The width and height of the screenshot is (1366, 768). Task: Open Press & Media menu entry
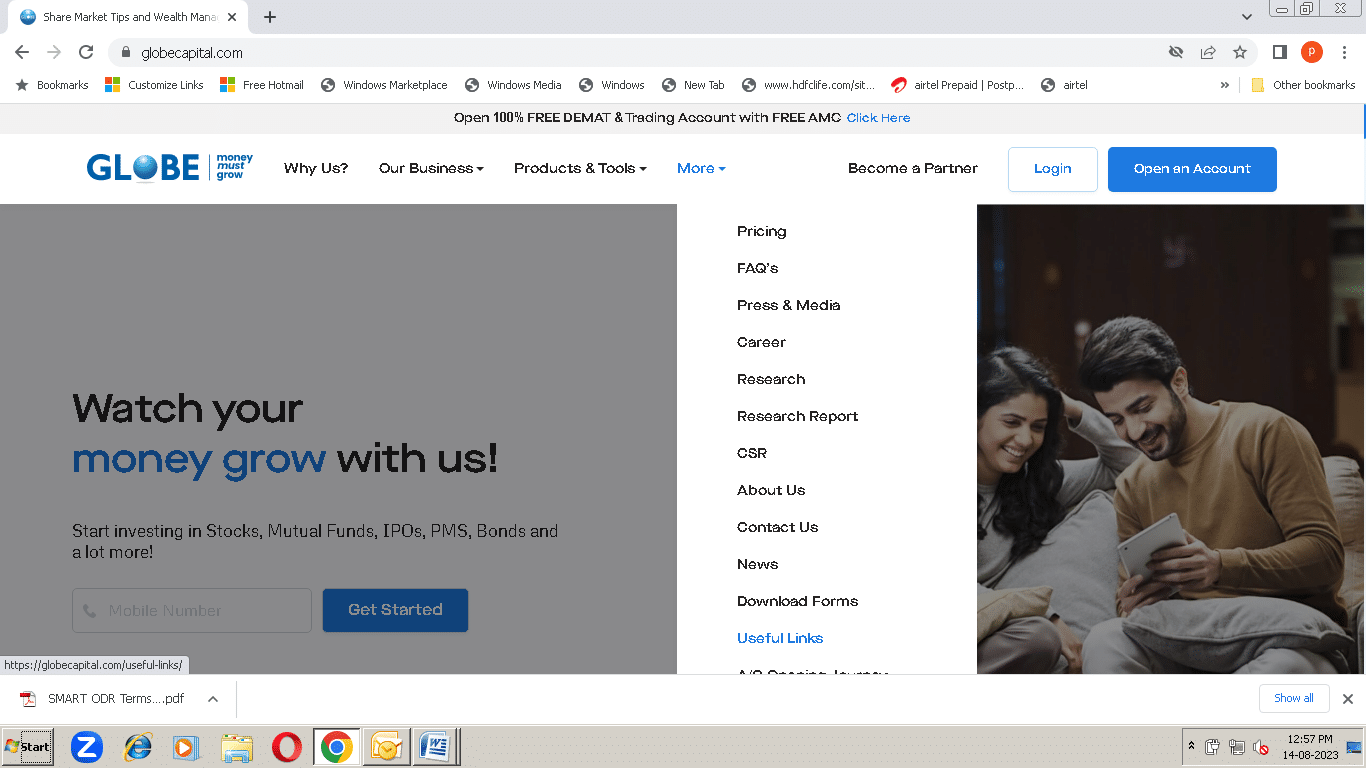pyautogui.click(x=788, y=305)
